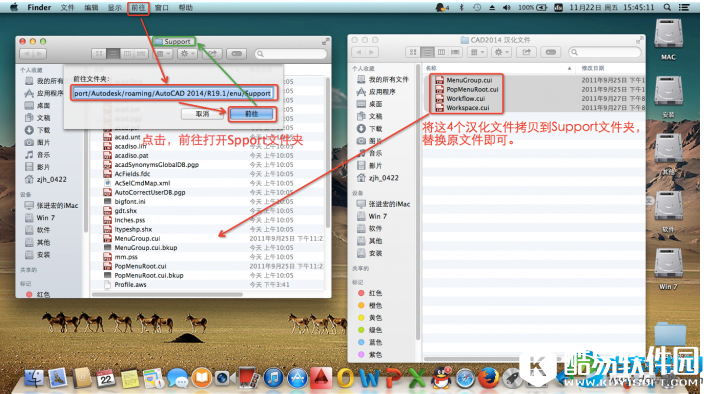
Task: Open arrange dropdown in CAD2014 window
Action: pyautogui.click(x=476, y=52)
